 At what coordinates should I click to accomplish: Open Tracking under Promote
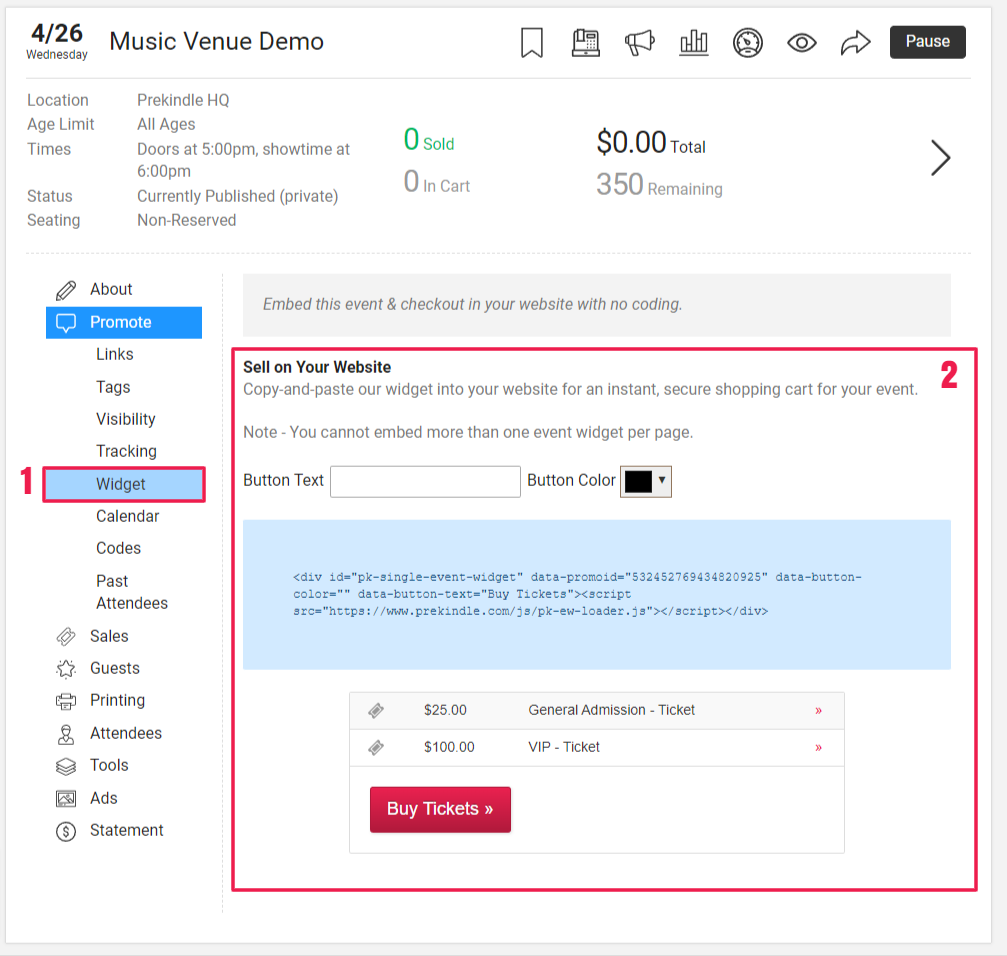tap(127, 451)
